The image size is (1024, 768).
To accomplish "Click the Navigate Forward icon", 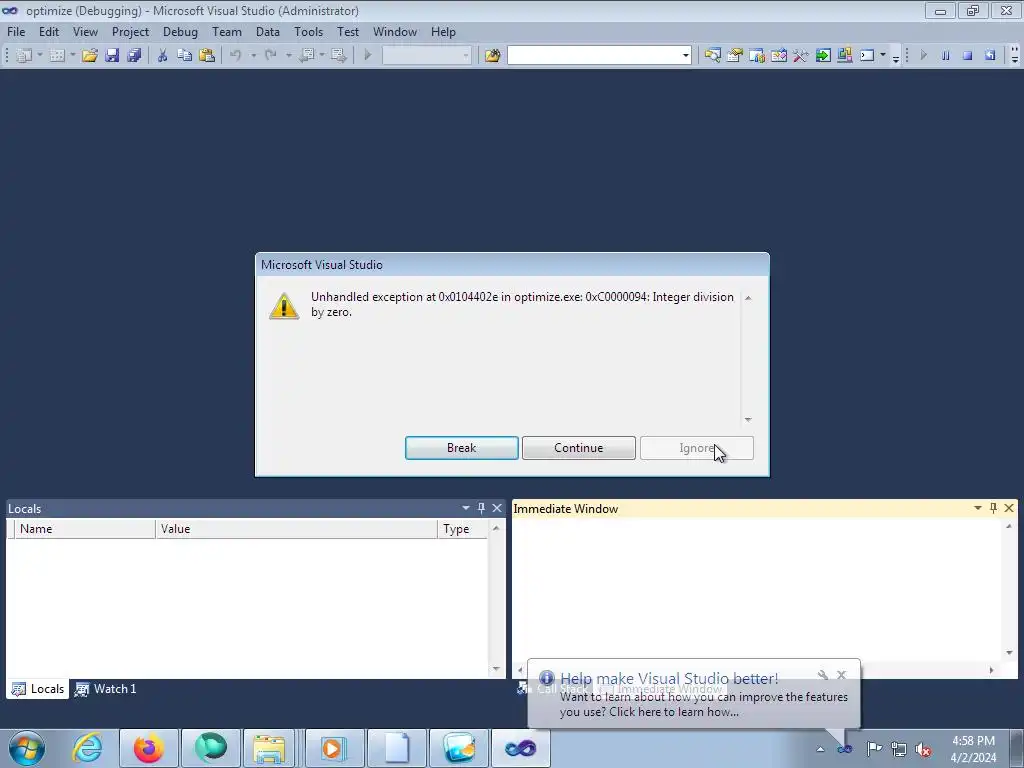I will (x=338, y=56).
